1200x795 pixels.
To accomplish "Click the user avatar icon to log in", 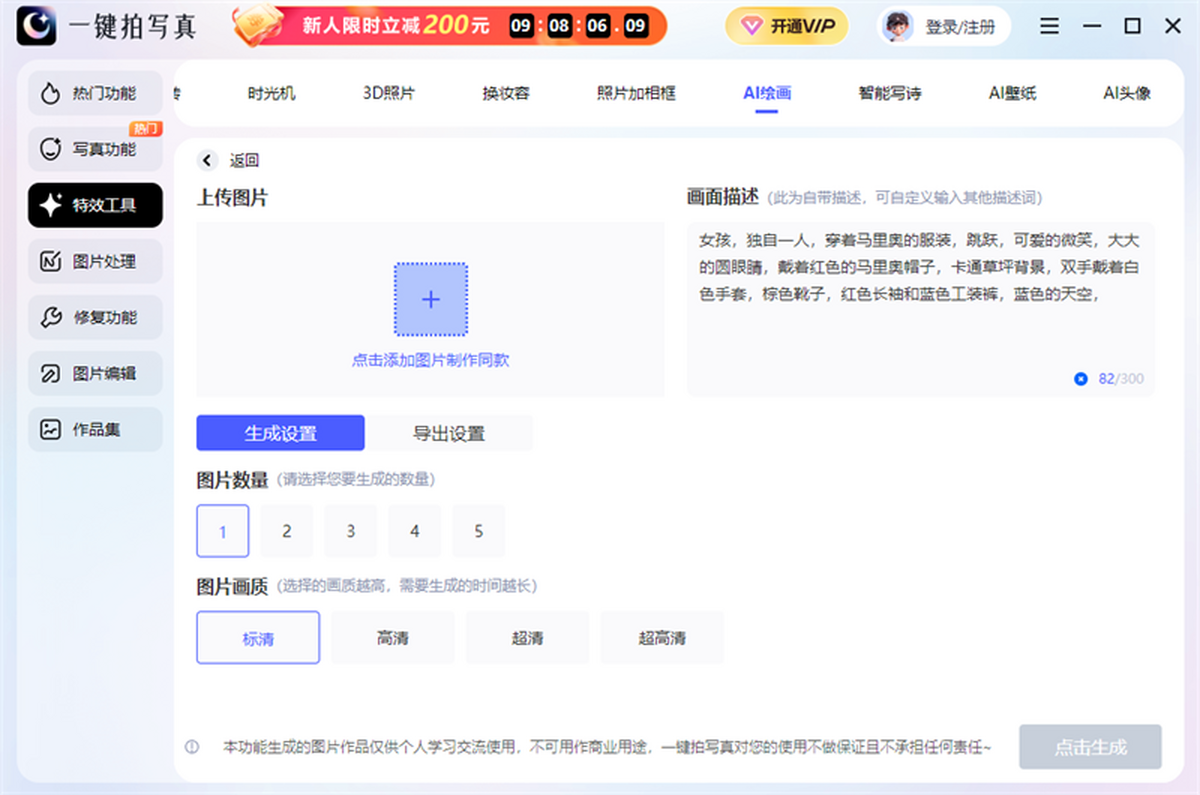I will click(896, 27).
